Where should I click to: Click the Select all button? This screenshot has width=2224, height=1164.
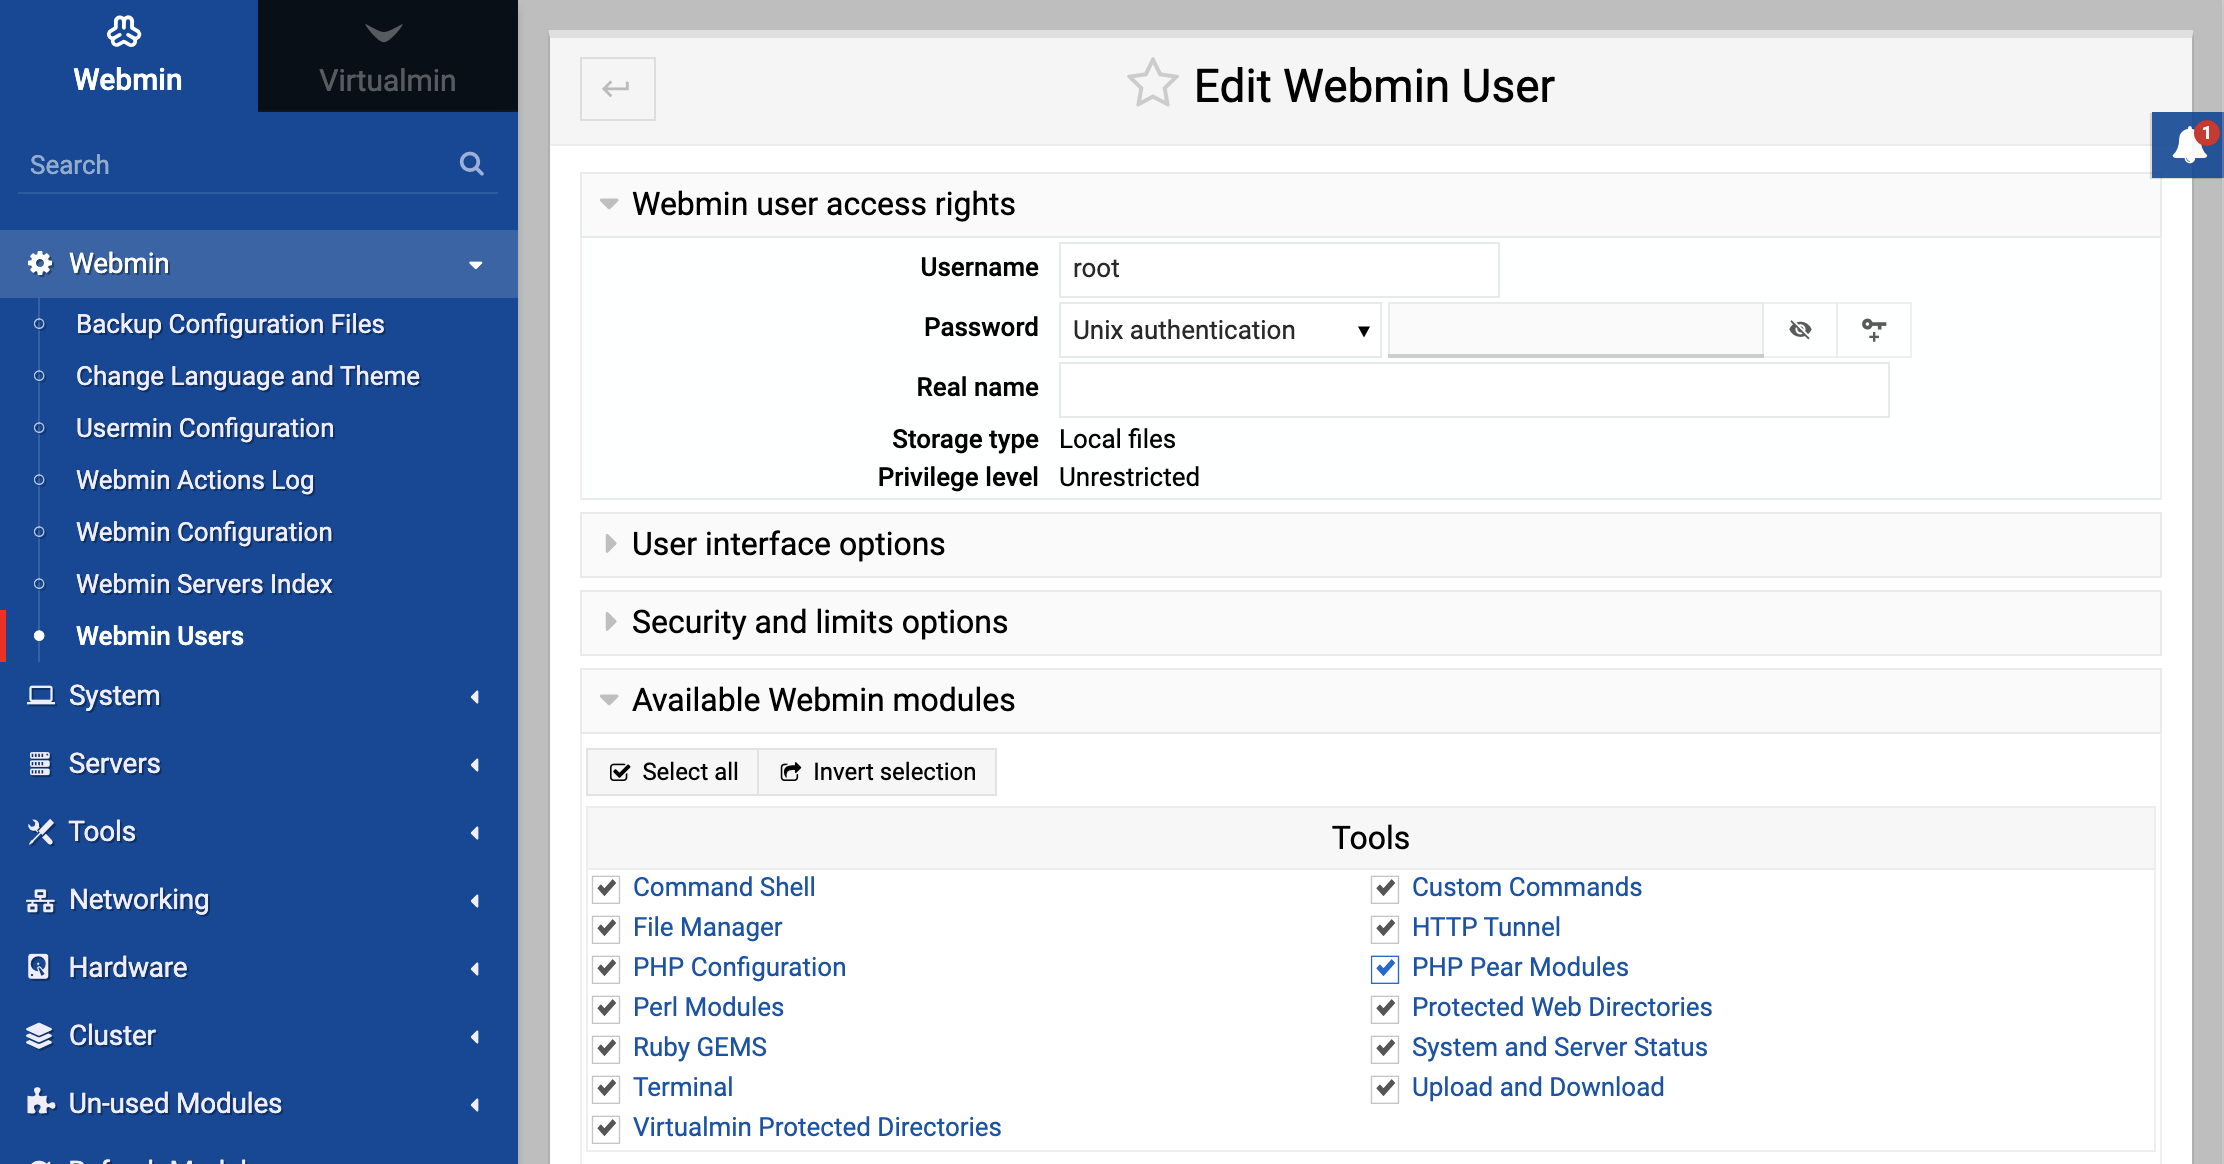coord(673,772)
